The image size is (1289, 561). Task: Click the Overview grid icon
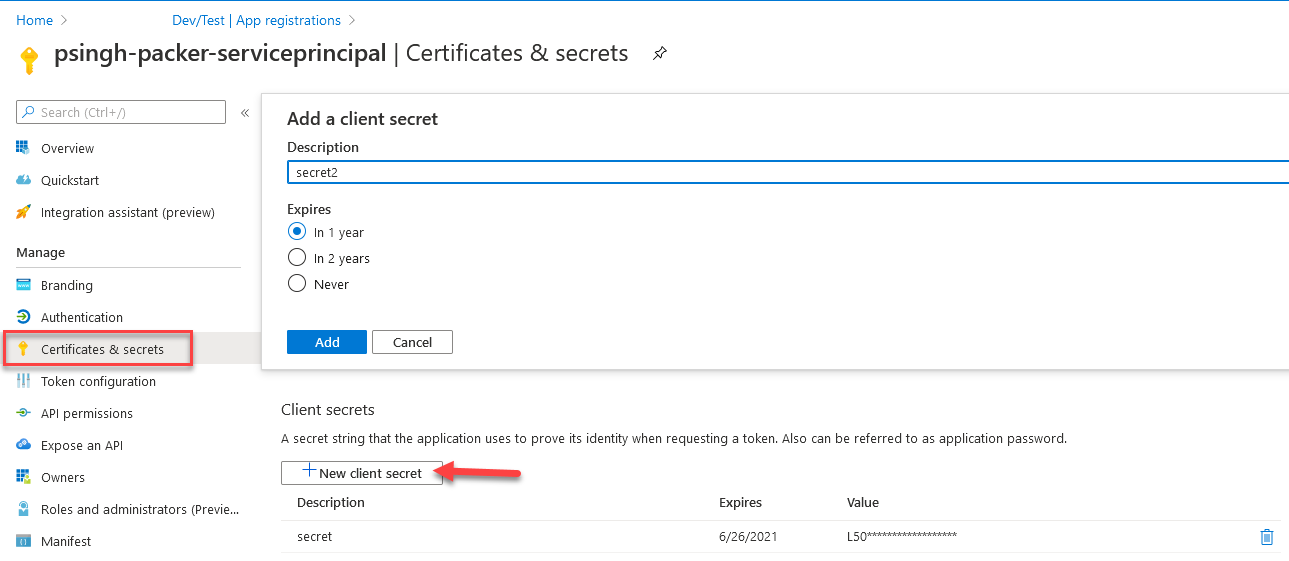point(23,148)
